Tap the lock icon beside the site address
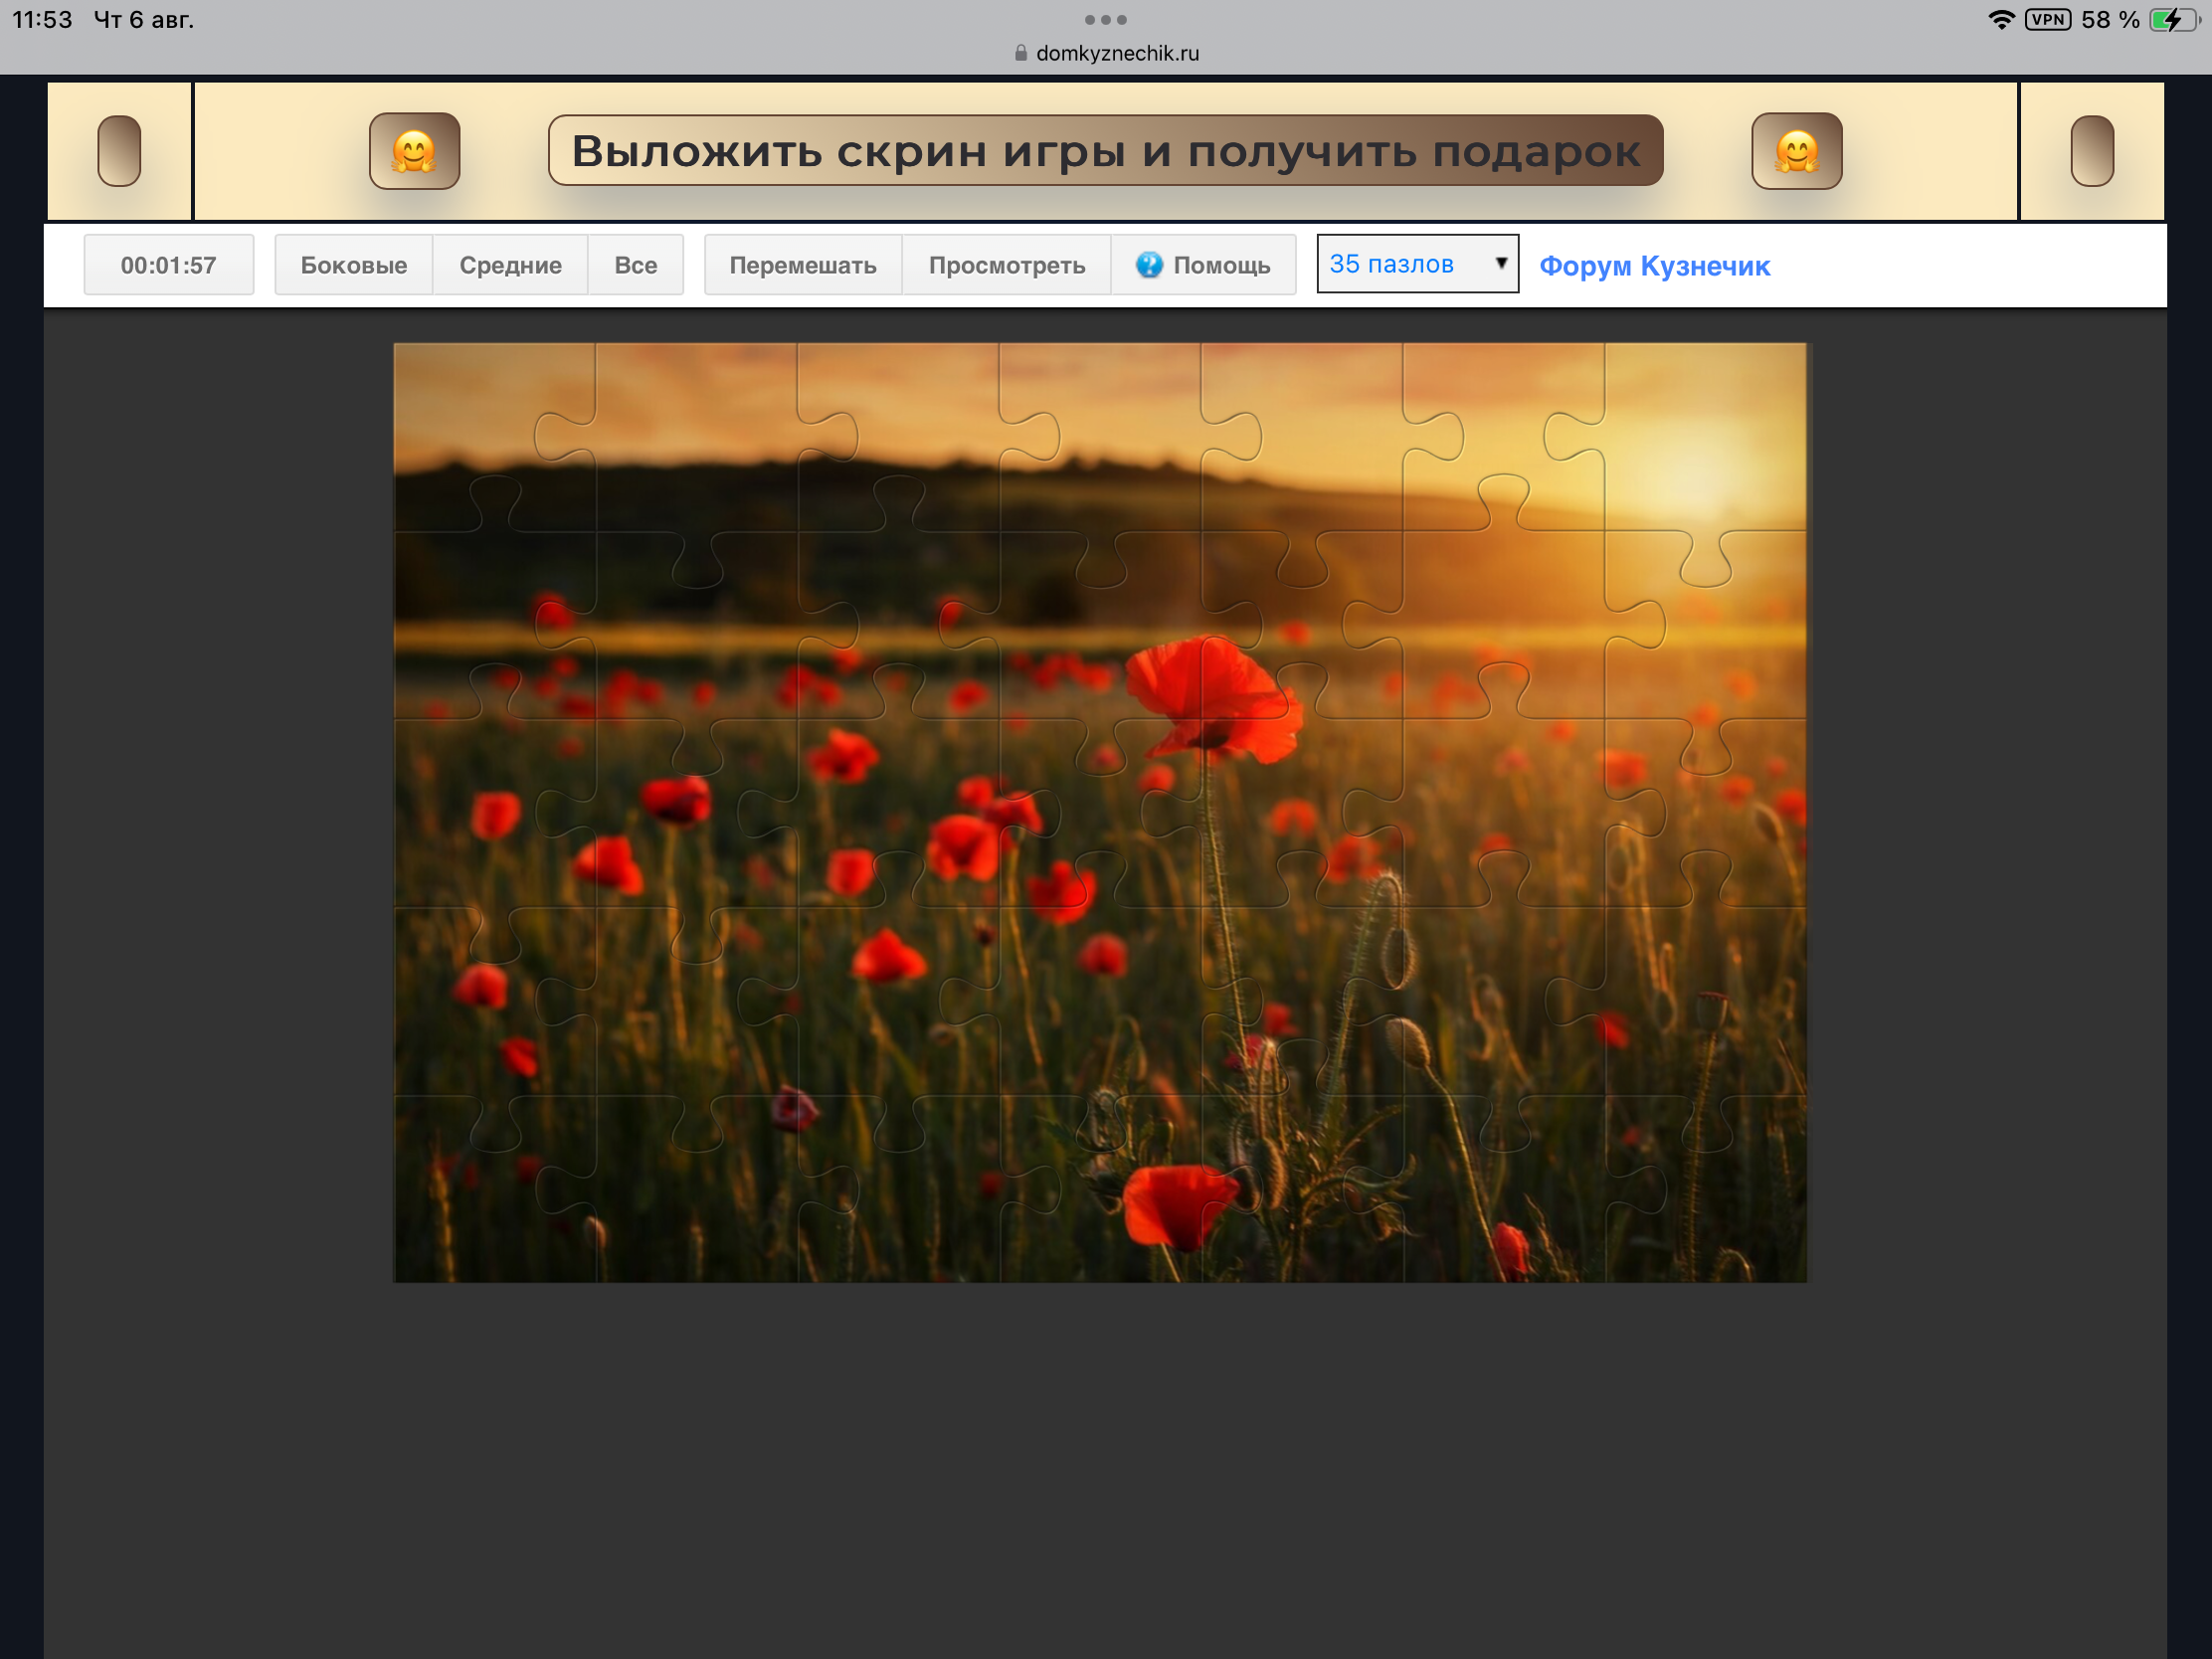 [1020, 53]
